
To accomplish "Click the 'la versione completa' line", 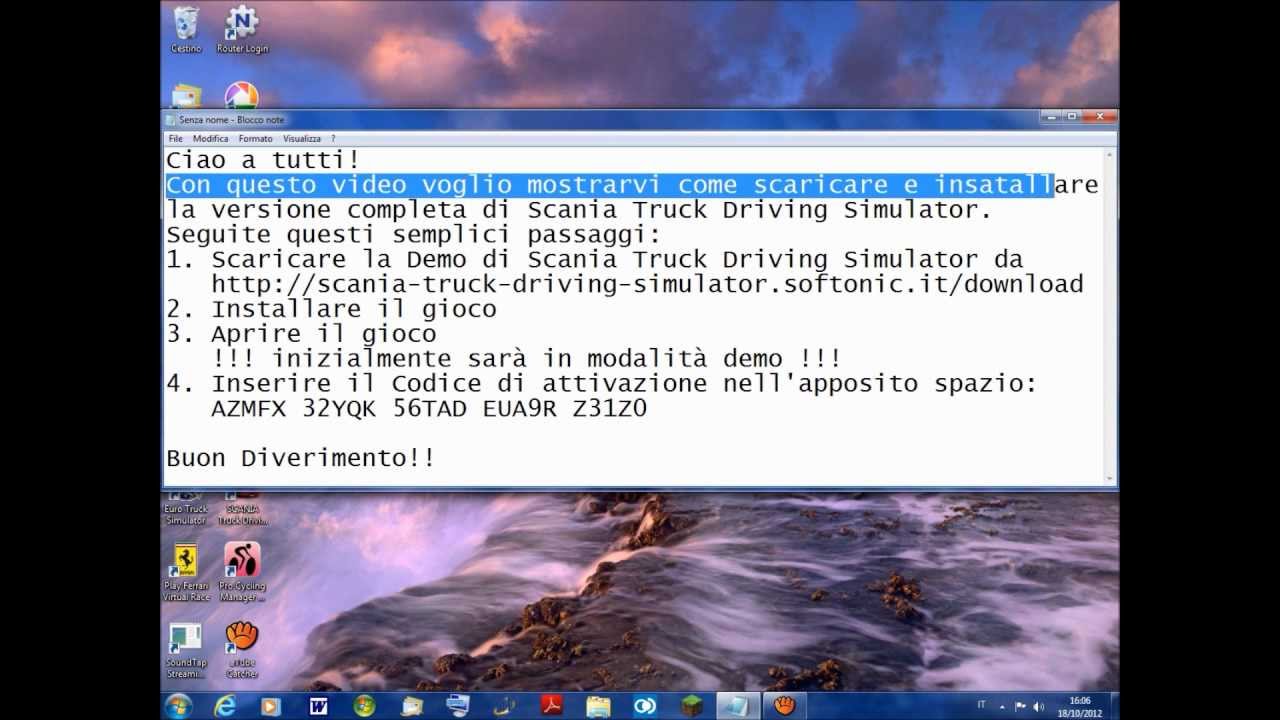I will 579,210.
